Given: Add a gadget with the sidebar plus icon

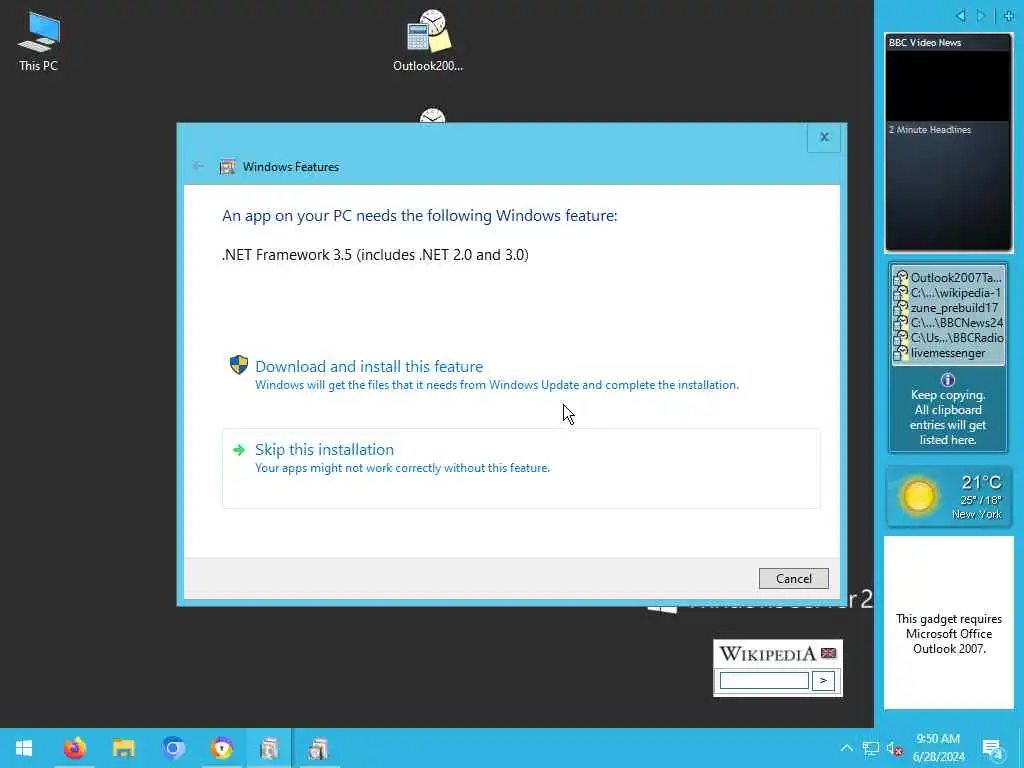Looking at the screenshot, I should coord(1008,16).
